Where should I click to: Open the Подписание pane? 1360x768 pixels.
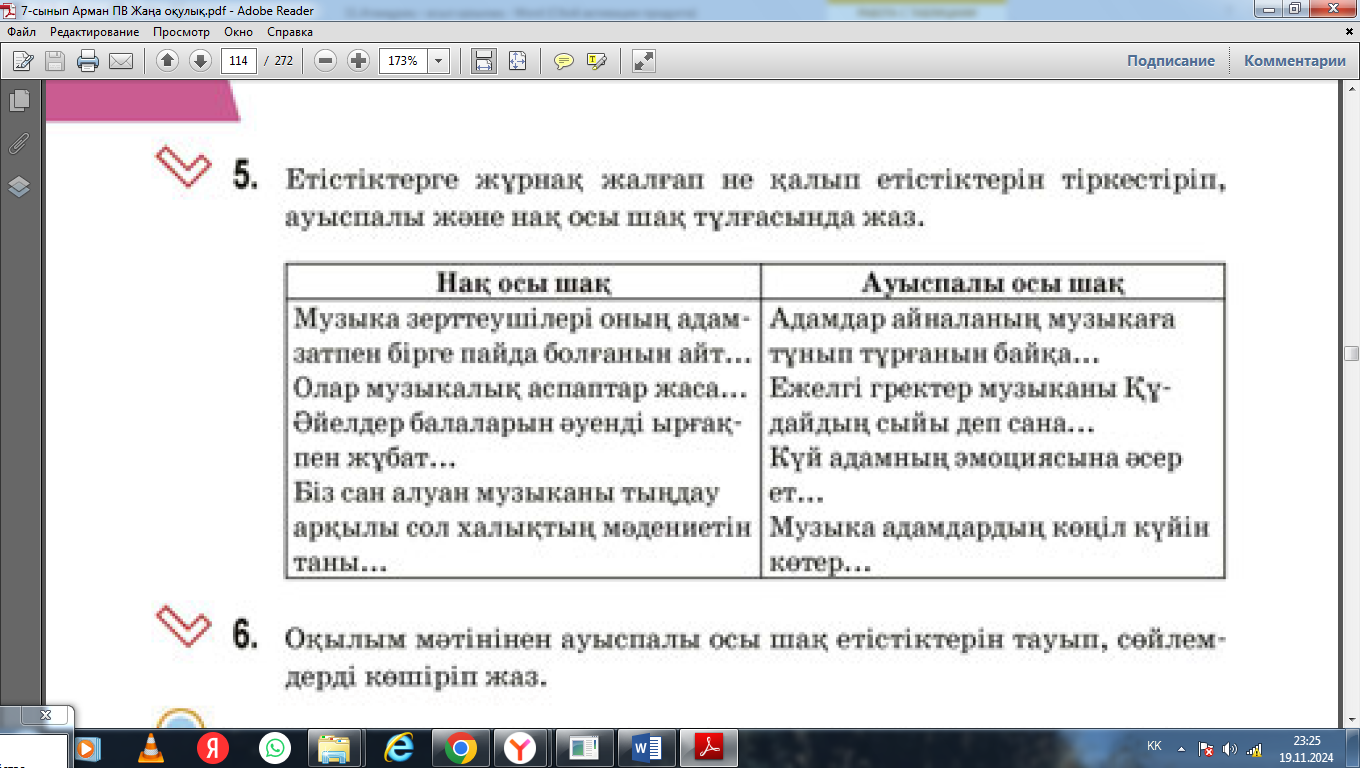(1170, 61)
